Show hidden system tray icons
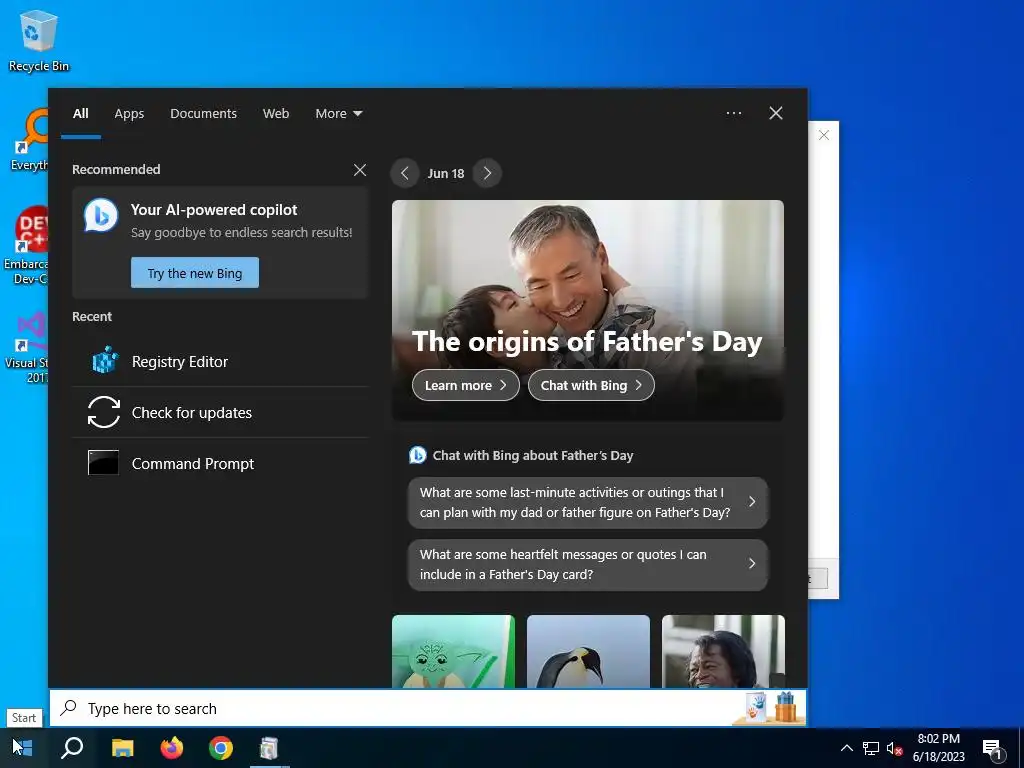The image size is (1024, 768). 846,748
